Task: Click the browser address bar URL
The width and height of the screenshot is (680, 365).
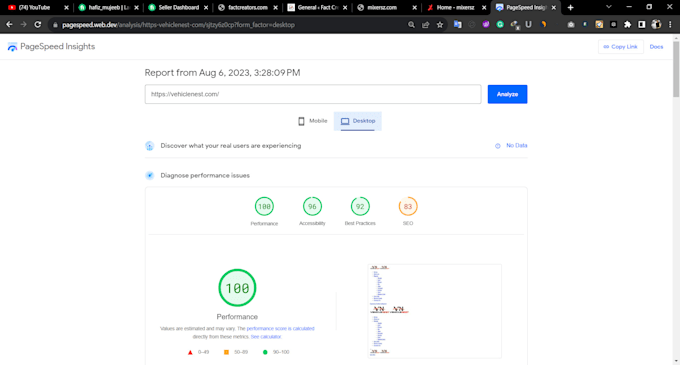Action: [x=178, y=25]
